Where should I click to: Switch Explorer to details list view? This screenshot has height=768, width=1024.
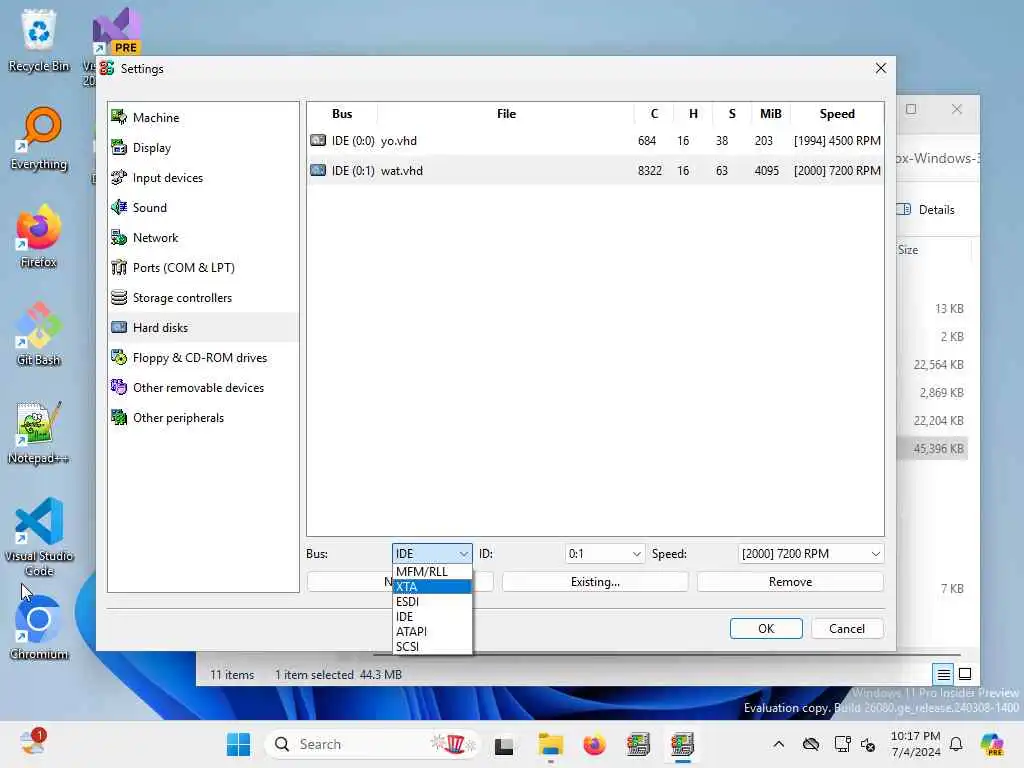click(x=944, y=674)
